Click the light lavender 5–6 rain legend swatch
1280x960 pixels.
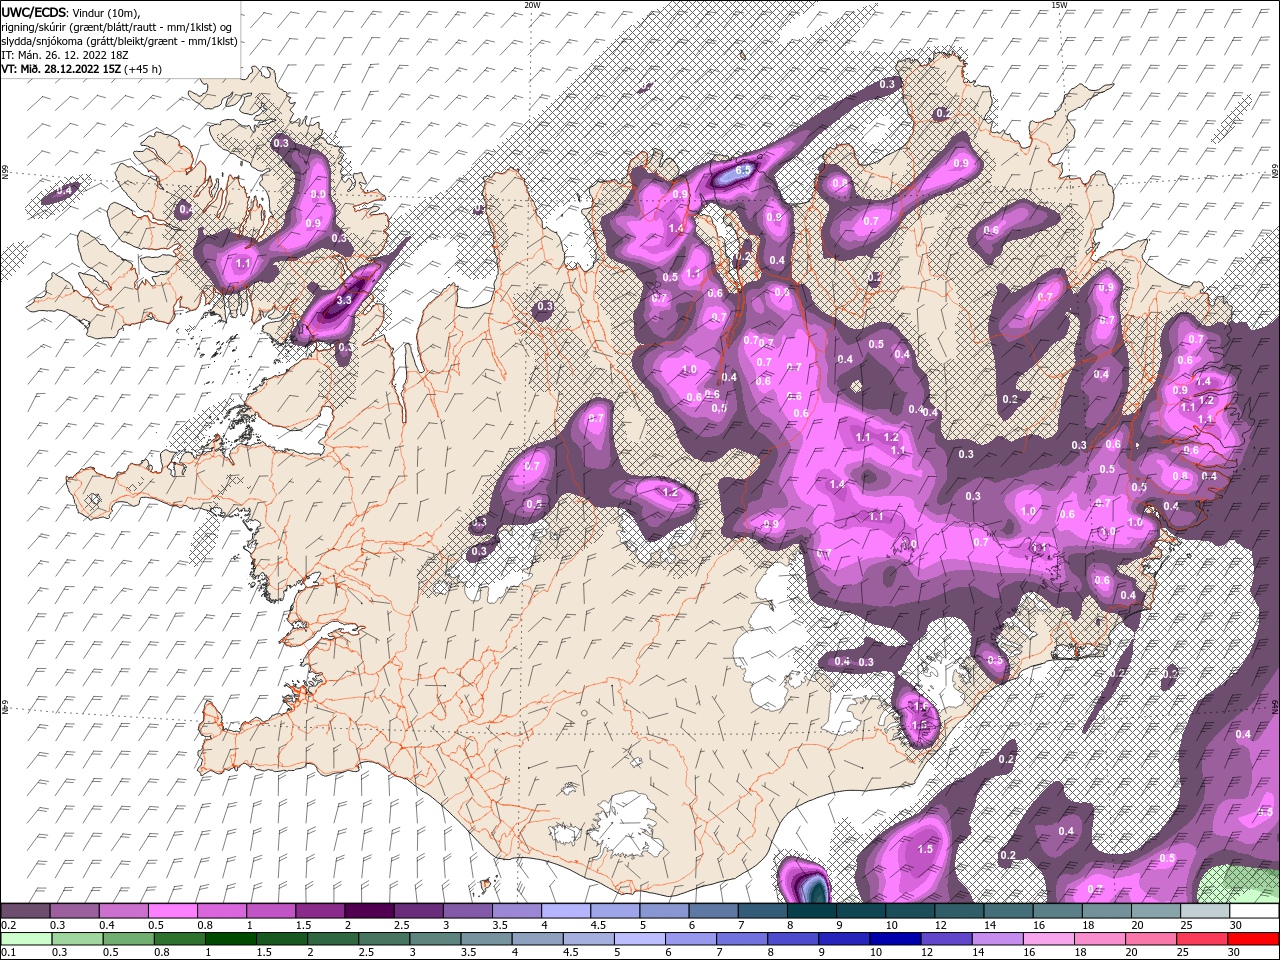point(639,938)
